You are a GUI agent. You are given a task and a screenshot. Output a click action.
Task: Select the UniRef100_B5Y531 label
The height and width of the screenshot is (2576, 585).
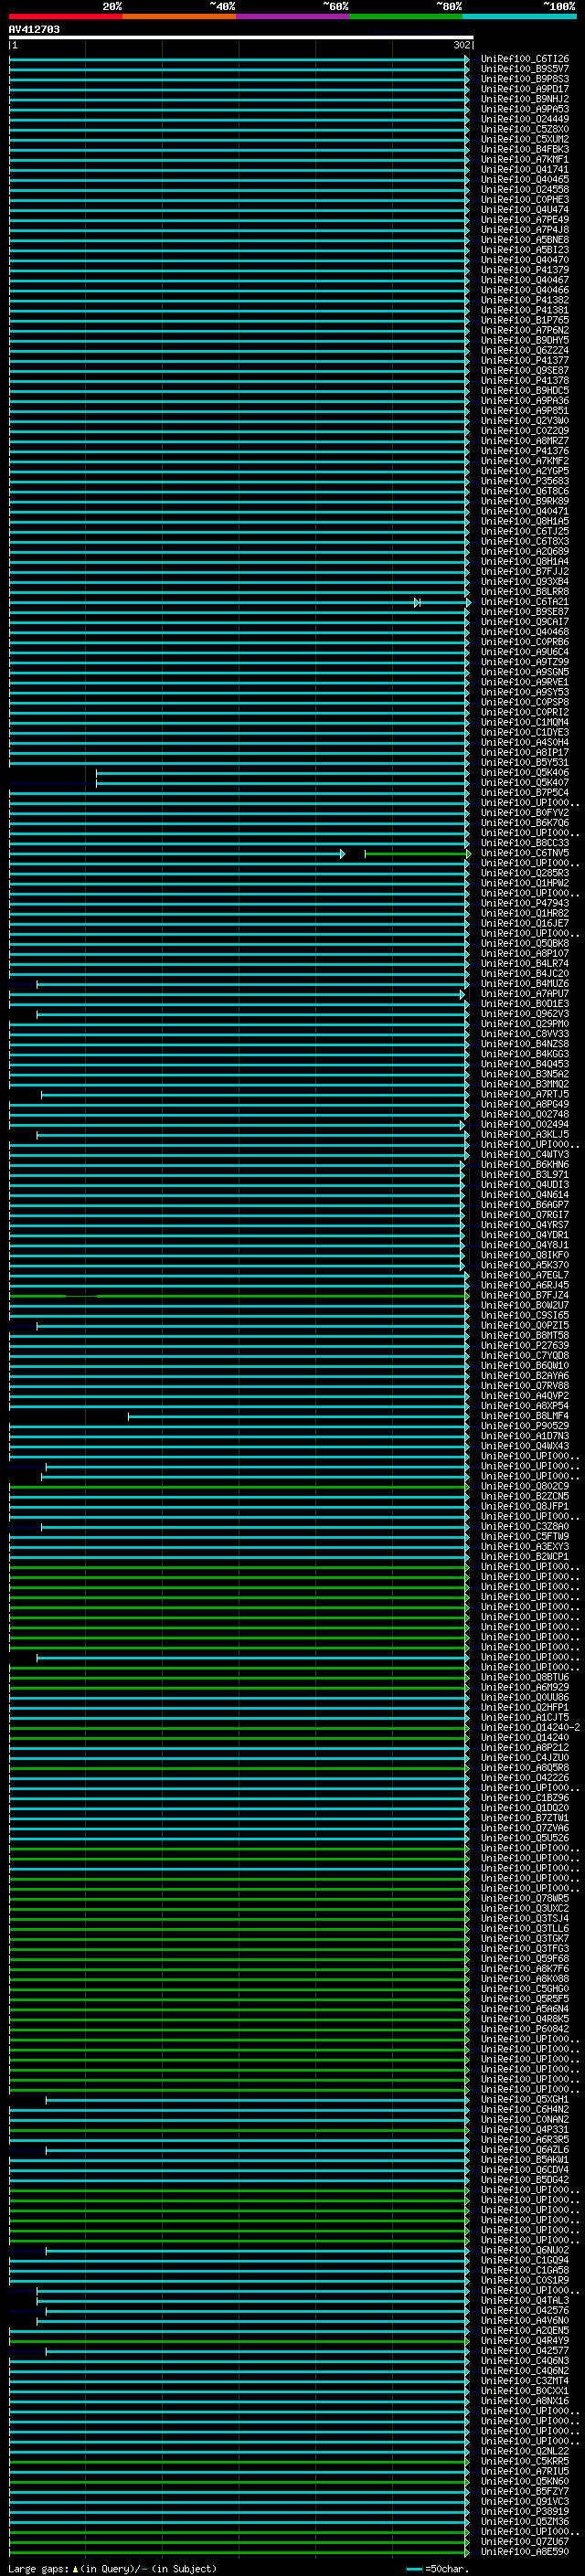[525, 762]
